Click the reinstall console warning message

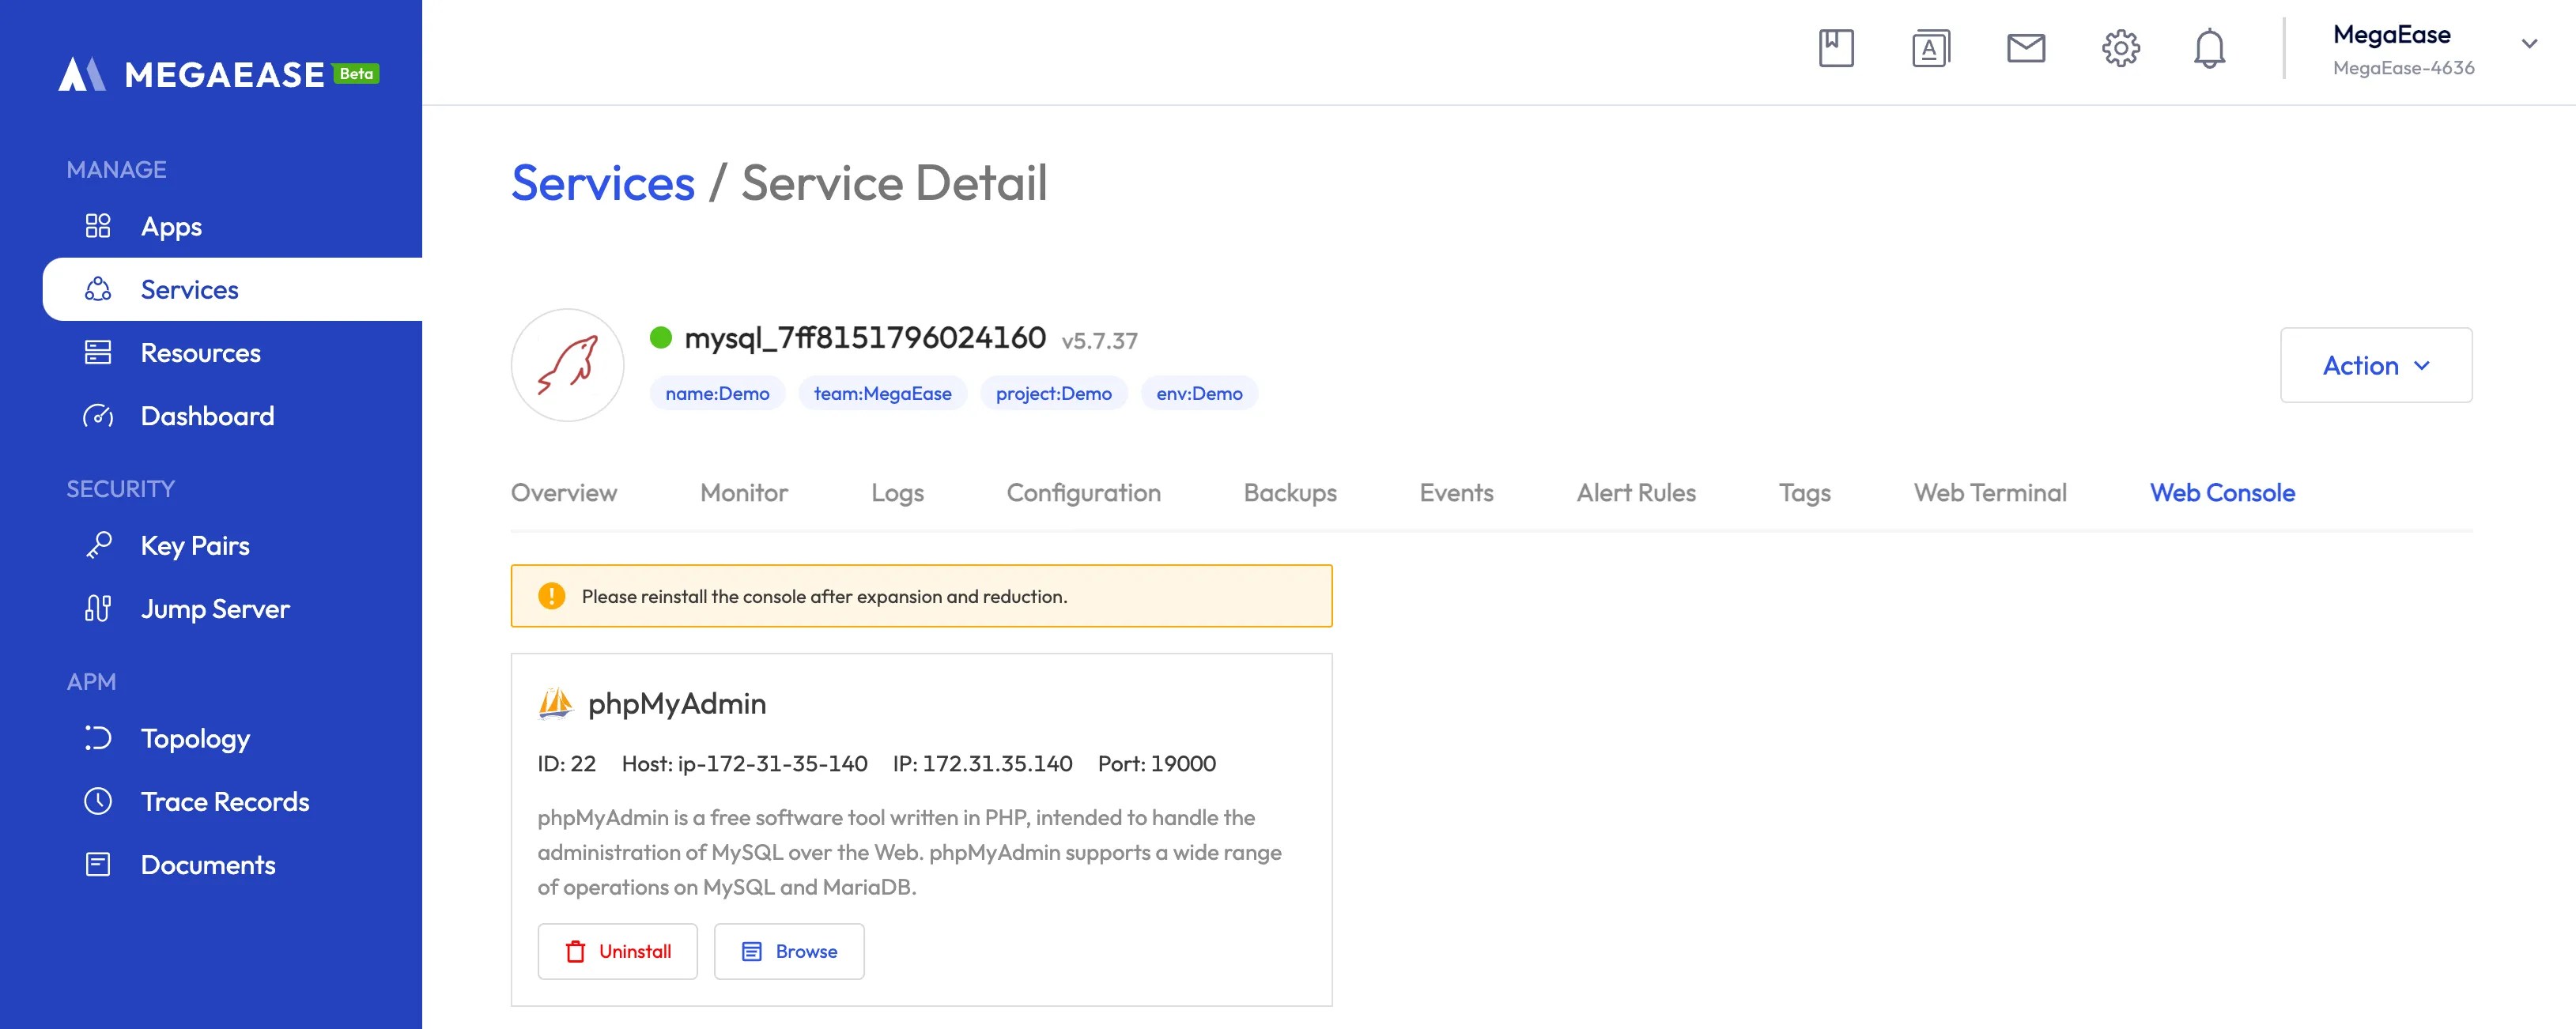tap(824, 596)
